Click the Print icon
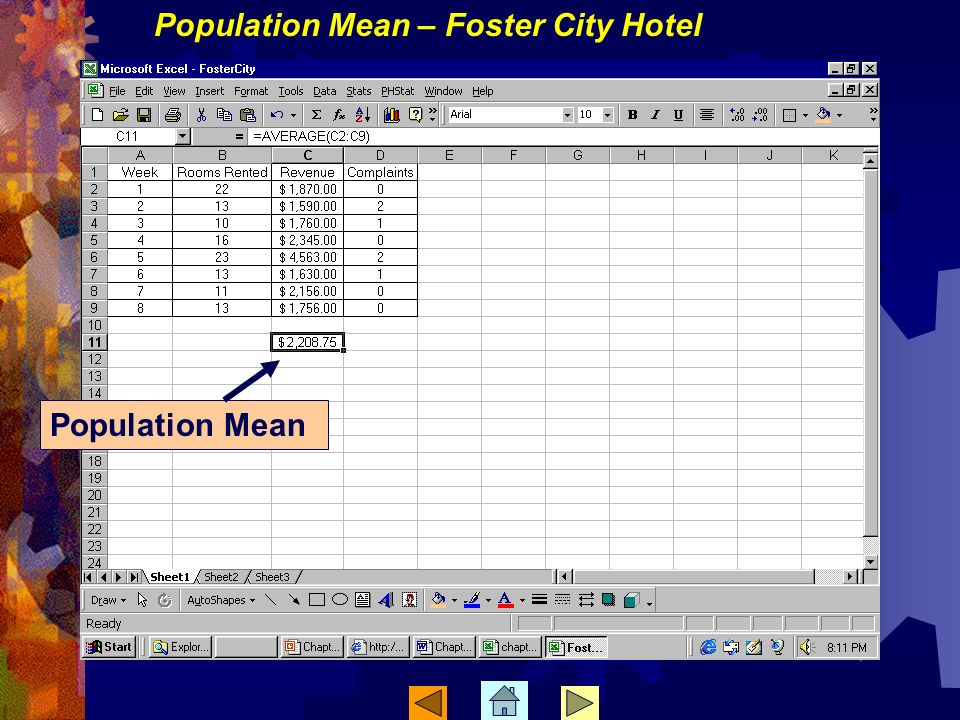 (x=173, y=114)
